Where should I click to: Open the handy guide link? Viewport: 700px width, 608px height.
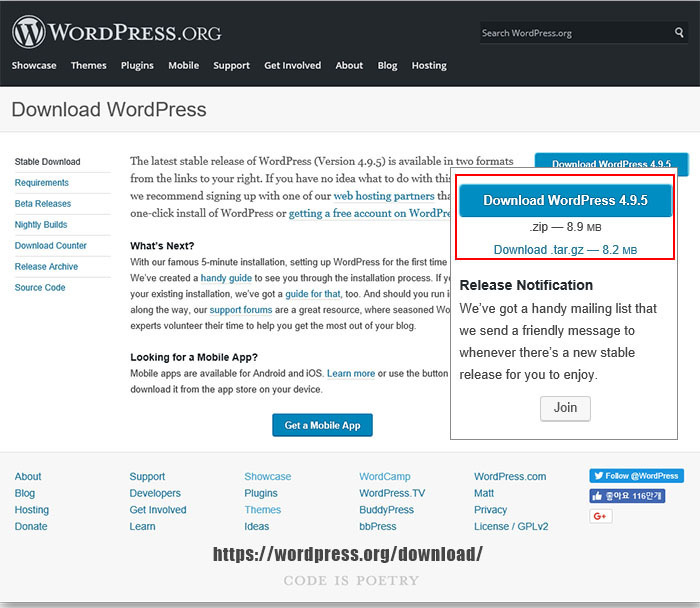(x=226, y=278)
